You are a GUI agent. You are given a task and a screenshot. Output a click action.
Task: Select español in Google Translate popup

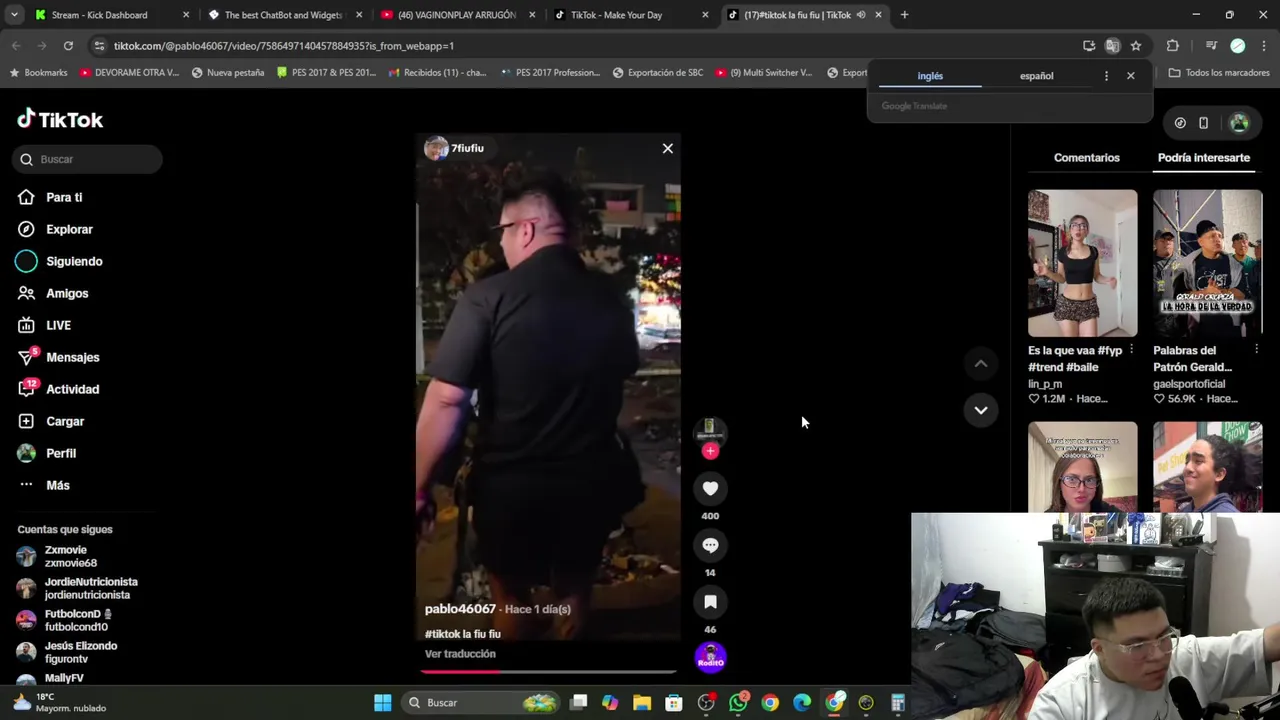(x=1036, y=76)
